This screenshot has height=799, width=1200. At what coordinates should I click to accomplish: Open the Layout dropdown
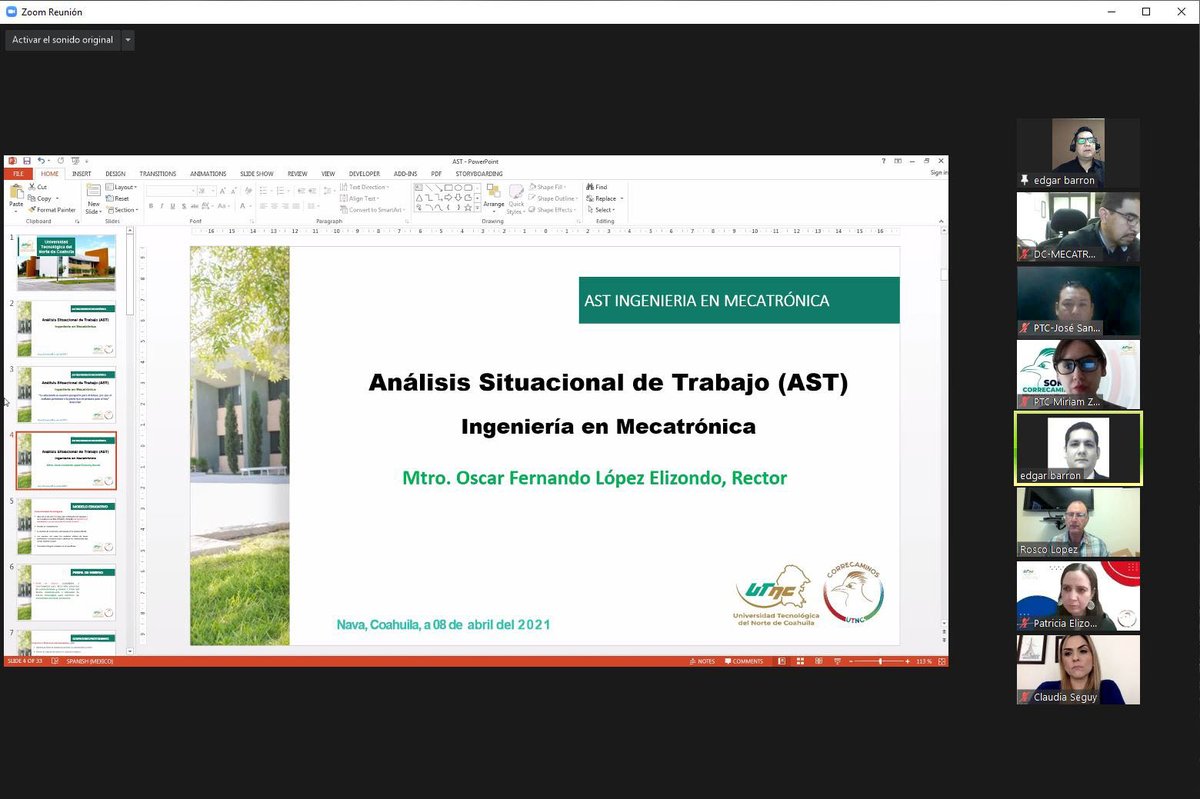(x=122, y=187)
